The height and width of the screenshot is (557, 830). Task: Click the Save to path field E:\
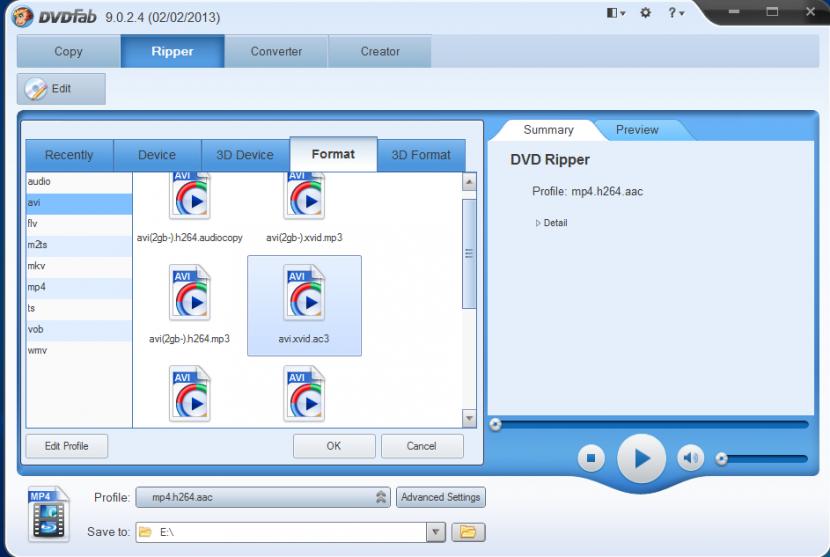[x=281, y=532]
